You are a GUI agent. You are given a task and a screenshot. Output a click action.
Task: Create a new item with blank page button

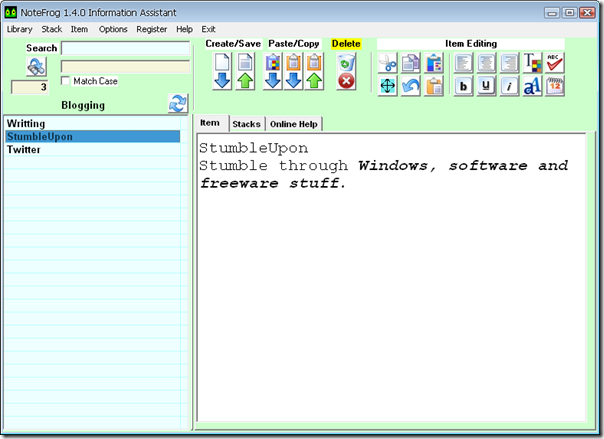pyautogui.click(x=222, y=71)
